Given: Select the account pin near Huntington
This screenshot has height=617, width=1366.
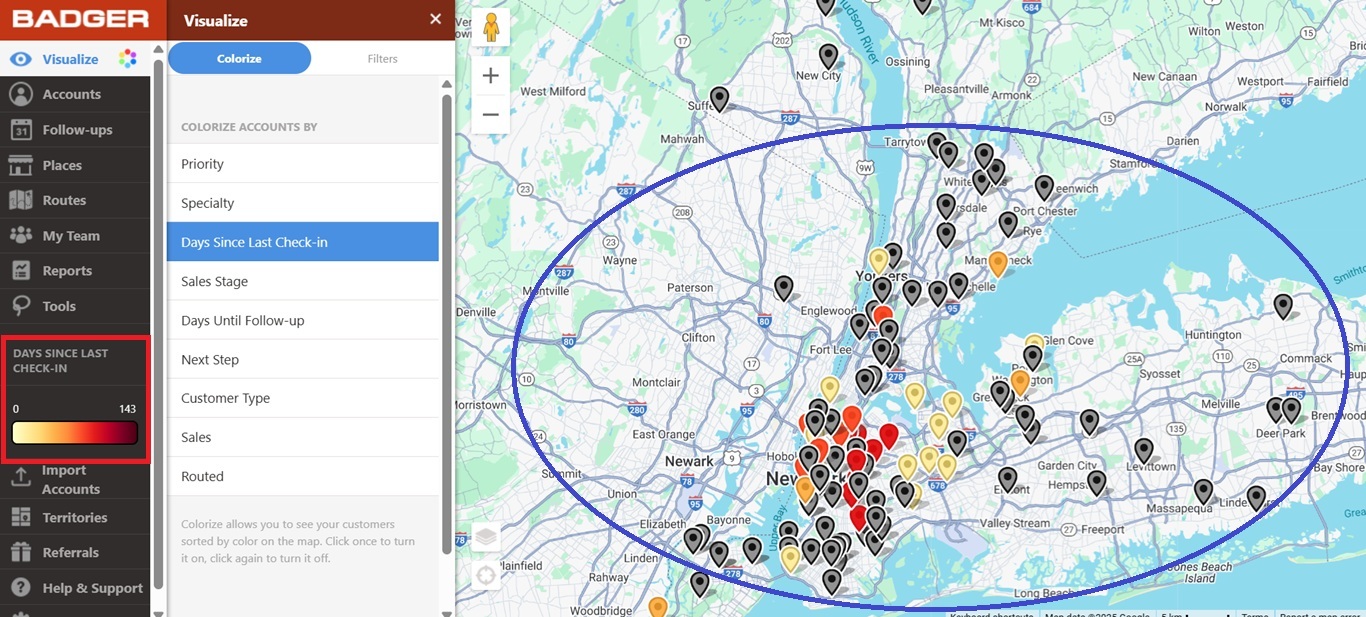Looking at the screenshot, I should [1283, 305].
